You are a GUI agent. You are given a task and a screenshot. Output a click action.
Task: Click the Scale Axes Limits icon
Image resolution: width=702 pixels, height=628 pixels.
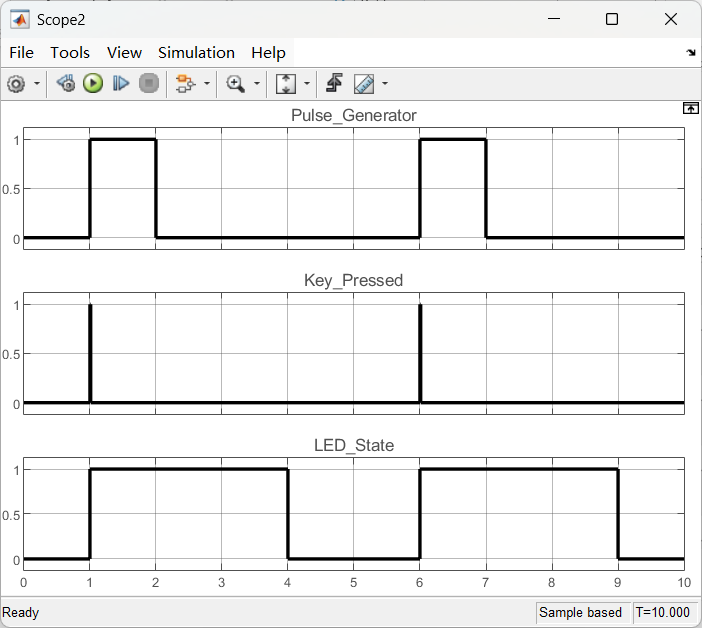[286, 84]
